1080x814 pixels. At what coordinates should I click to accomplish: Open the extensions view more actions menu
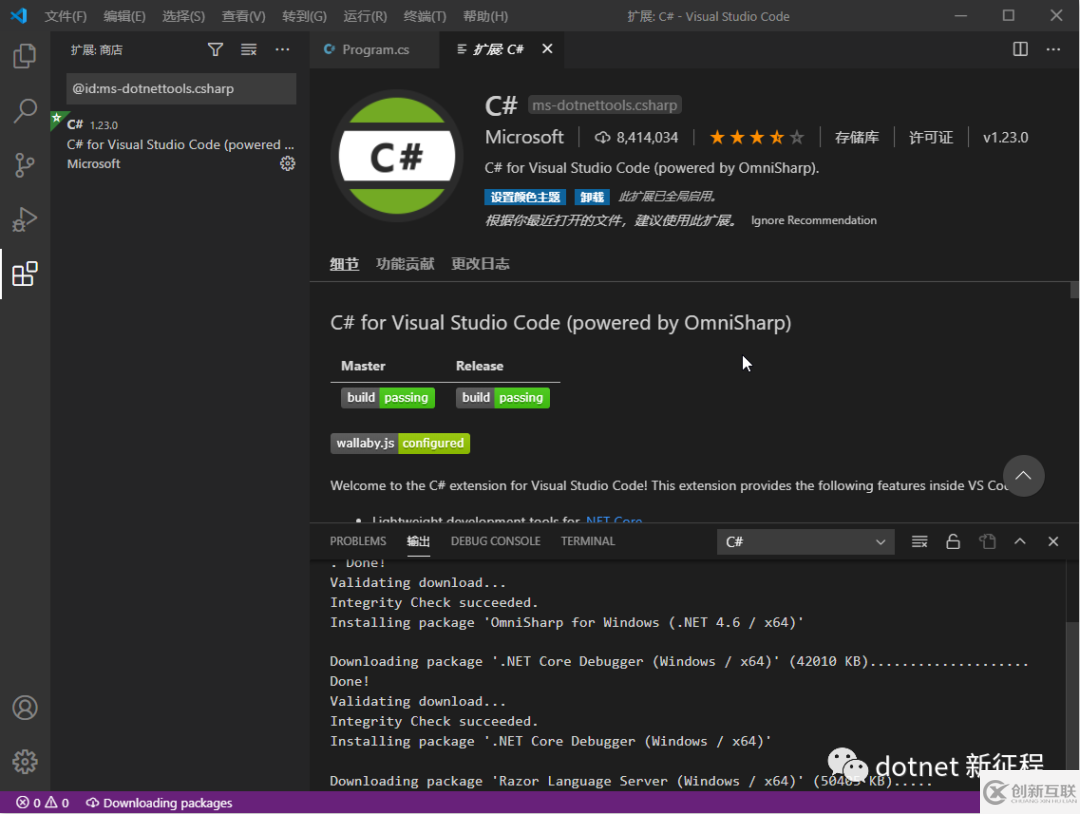pyautogui.click(x=283, y=49)
